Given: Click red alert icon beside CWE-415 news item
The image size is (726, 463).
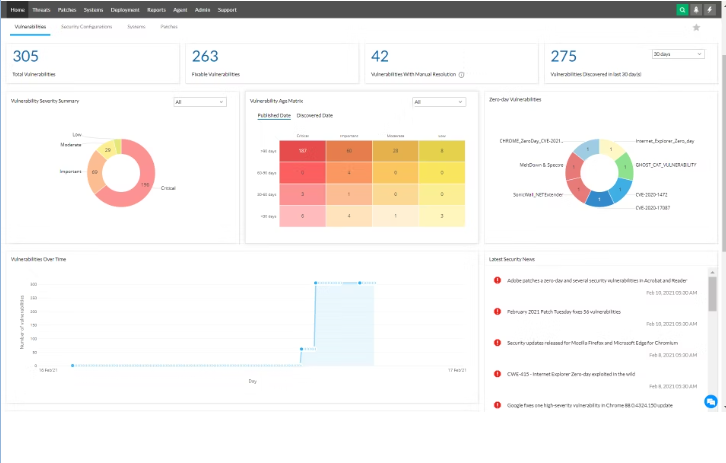Looking at the screenshot, I should [x=497, y=373].
